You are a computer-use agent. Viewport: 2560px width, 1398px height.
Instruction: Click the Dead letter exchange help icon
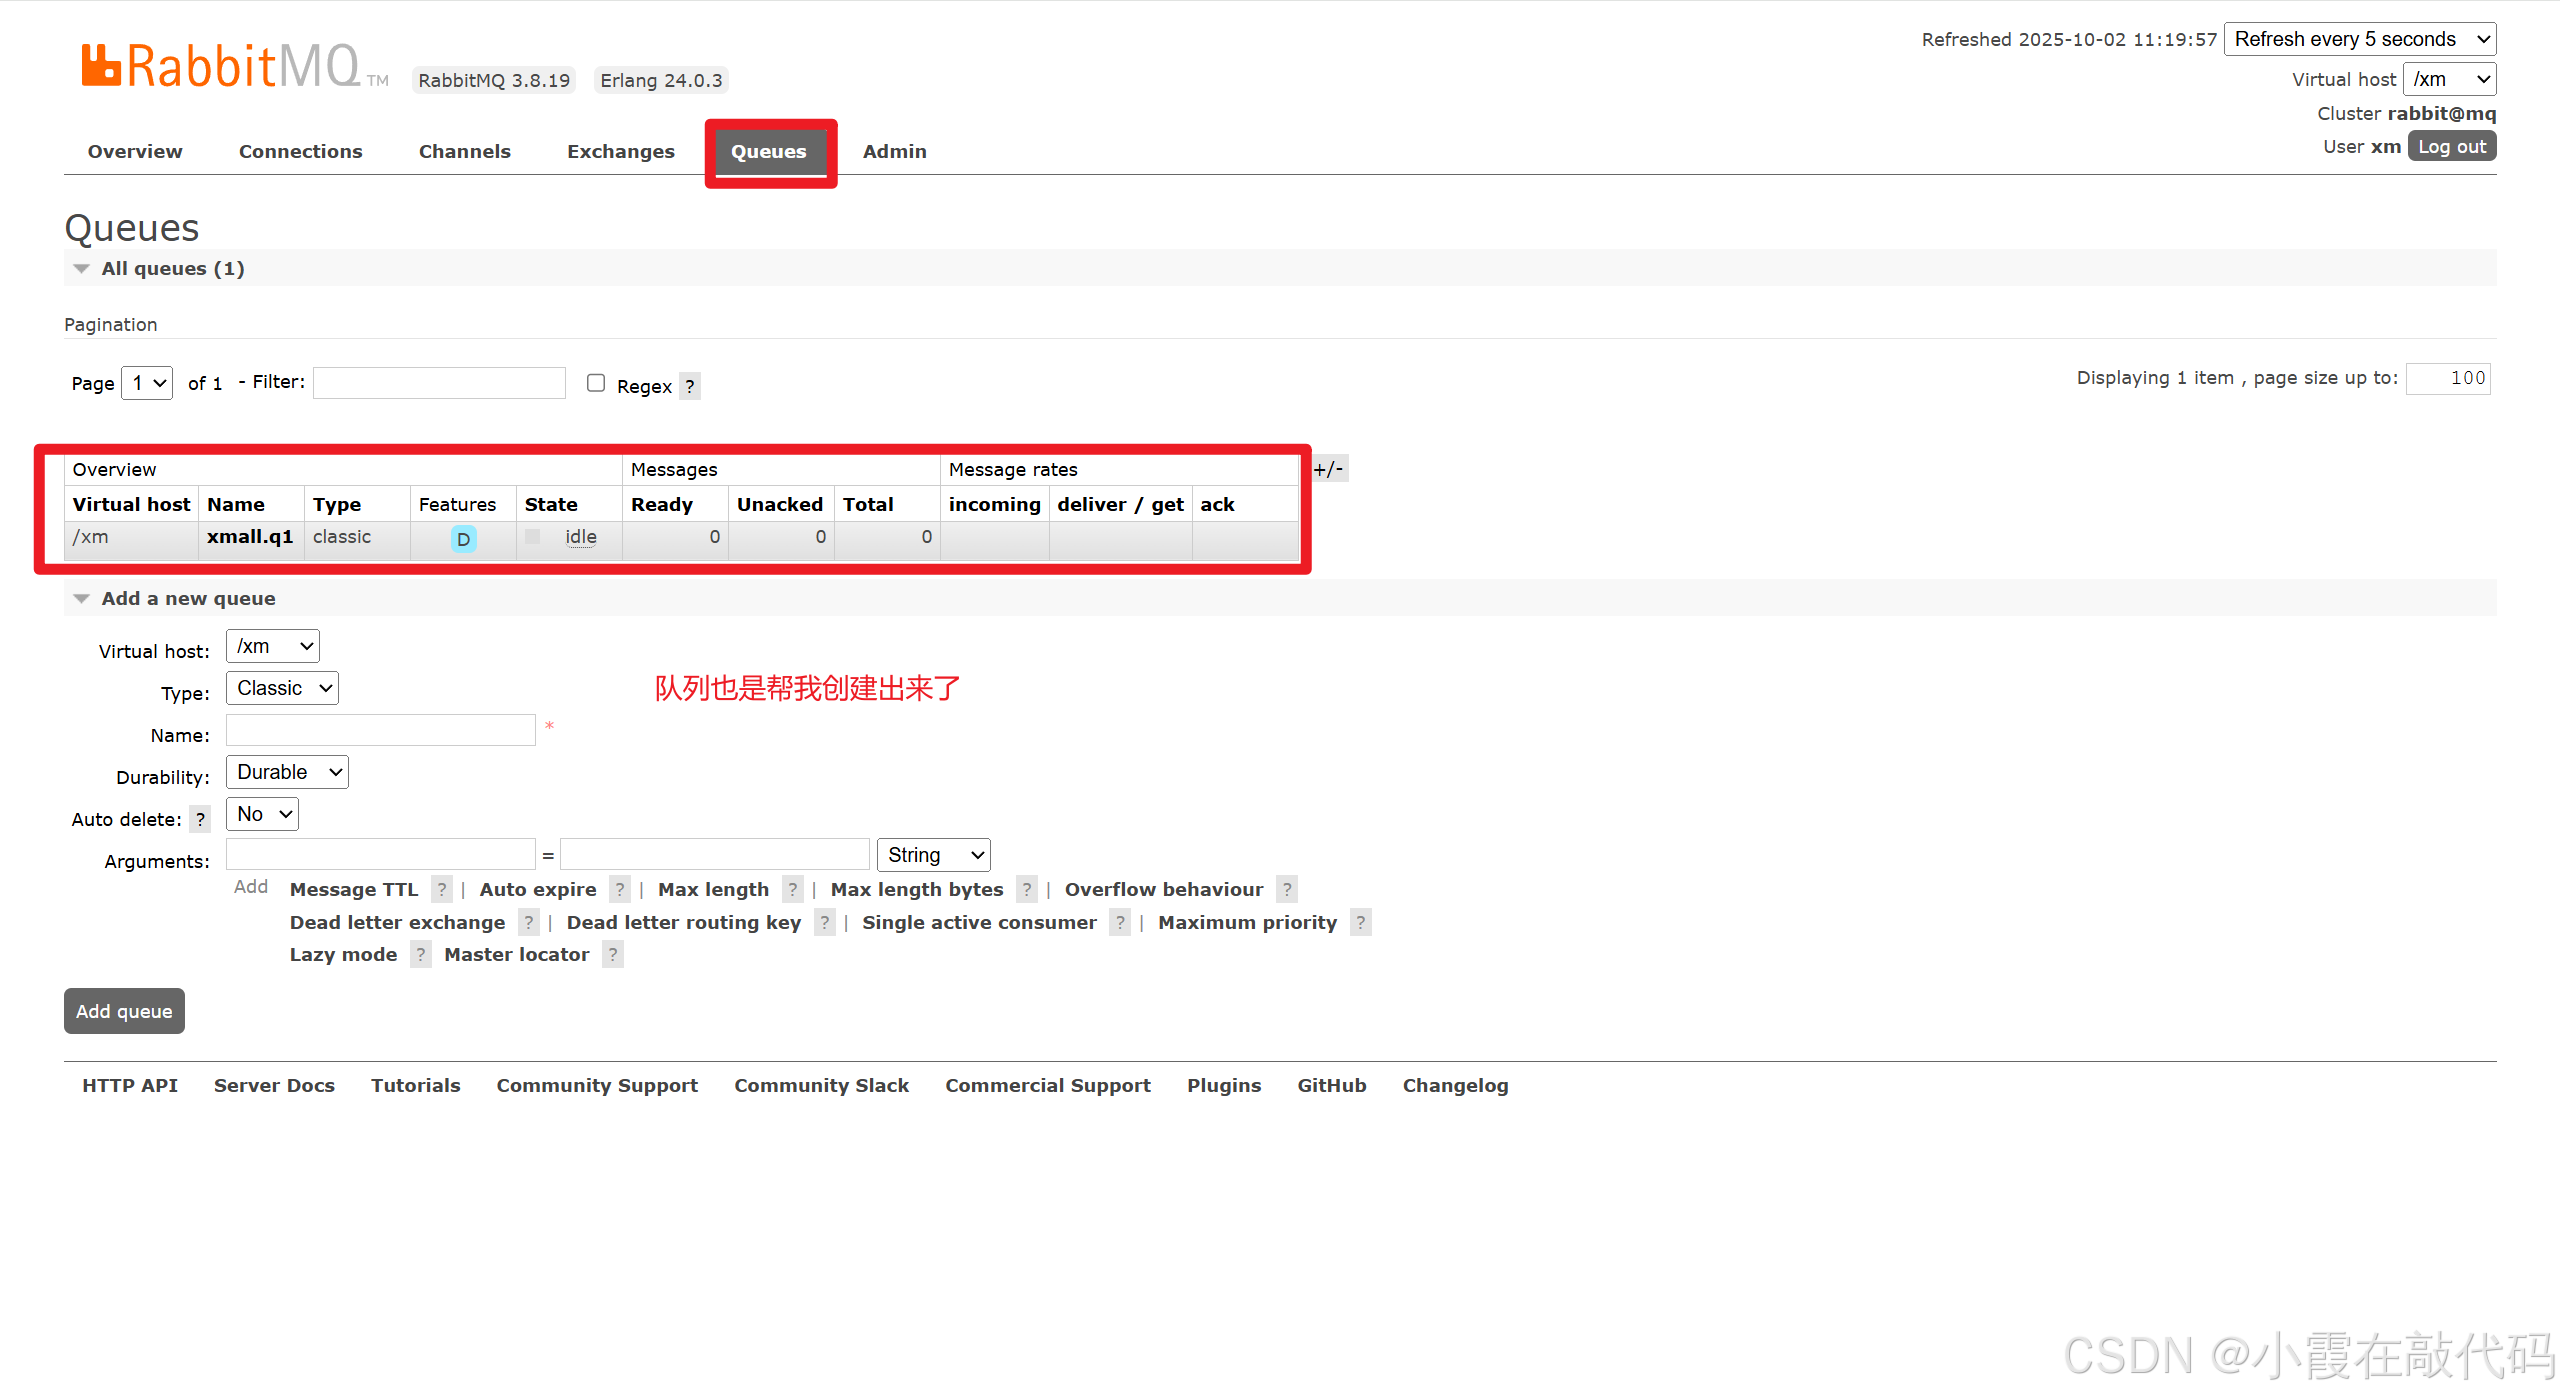[529, 922]
